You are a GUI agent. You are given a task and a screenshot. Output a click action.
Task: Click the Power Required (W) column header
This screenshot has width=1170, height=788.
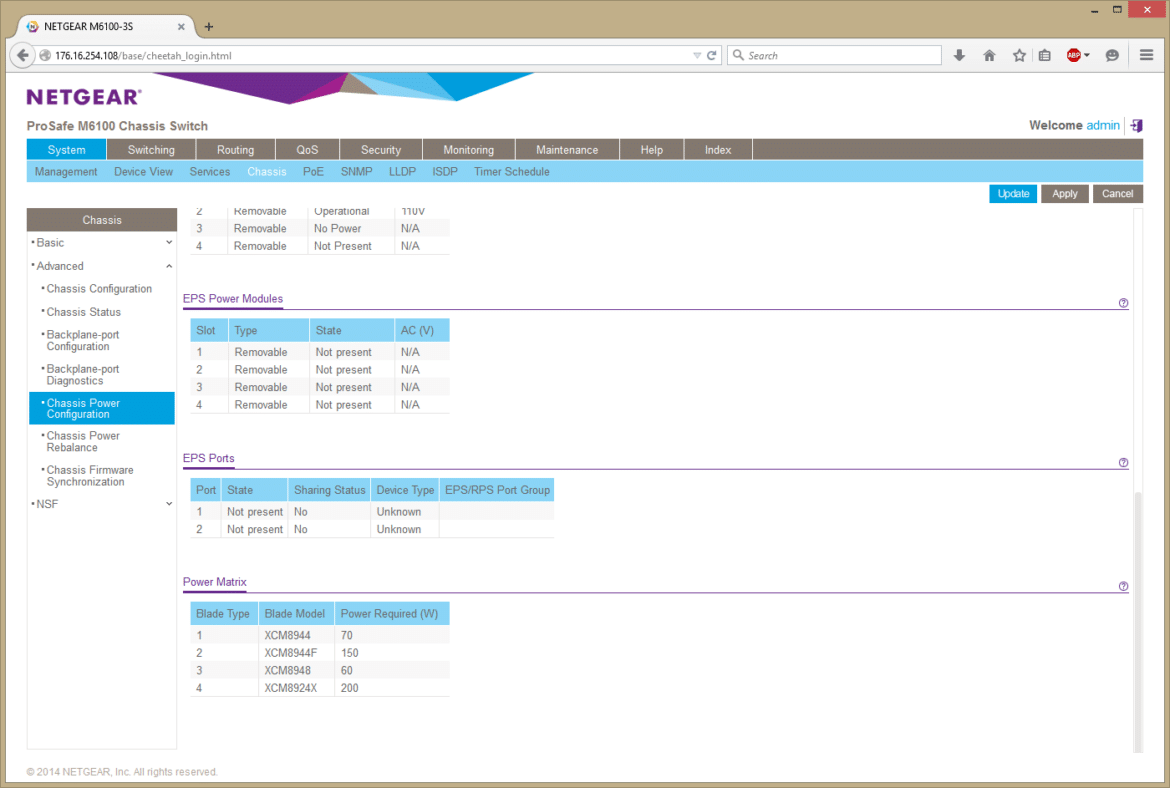click(x=392, y=613)
